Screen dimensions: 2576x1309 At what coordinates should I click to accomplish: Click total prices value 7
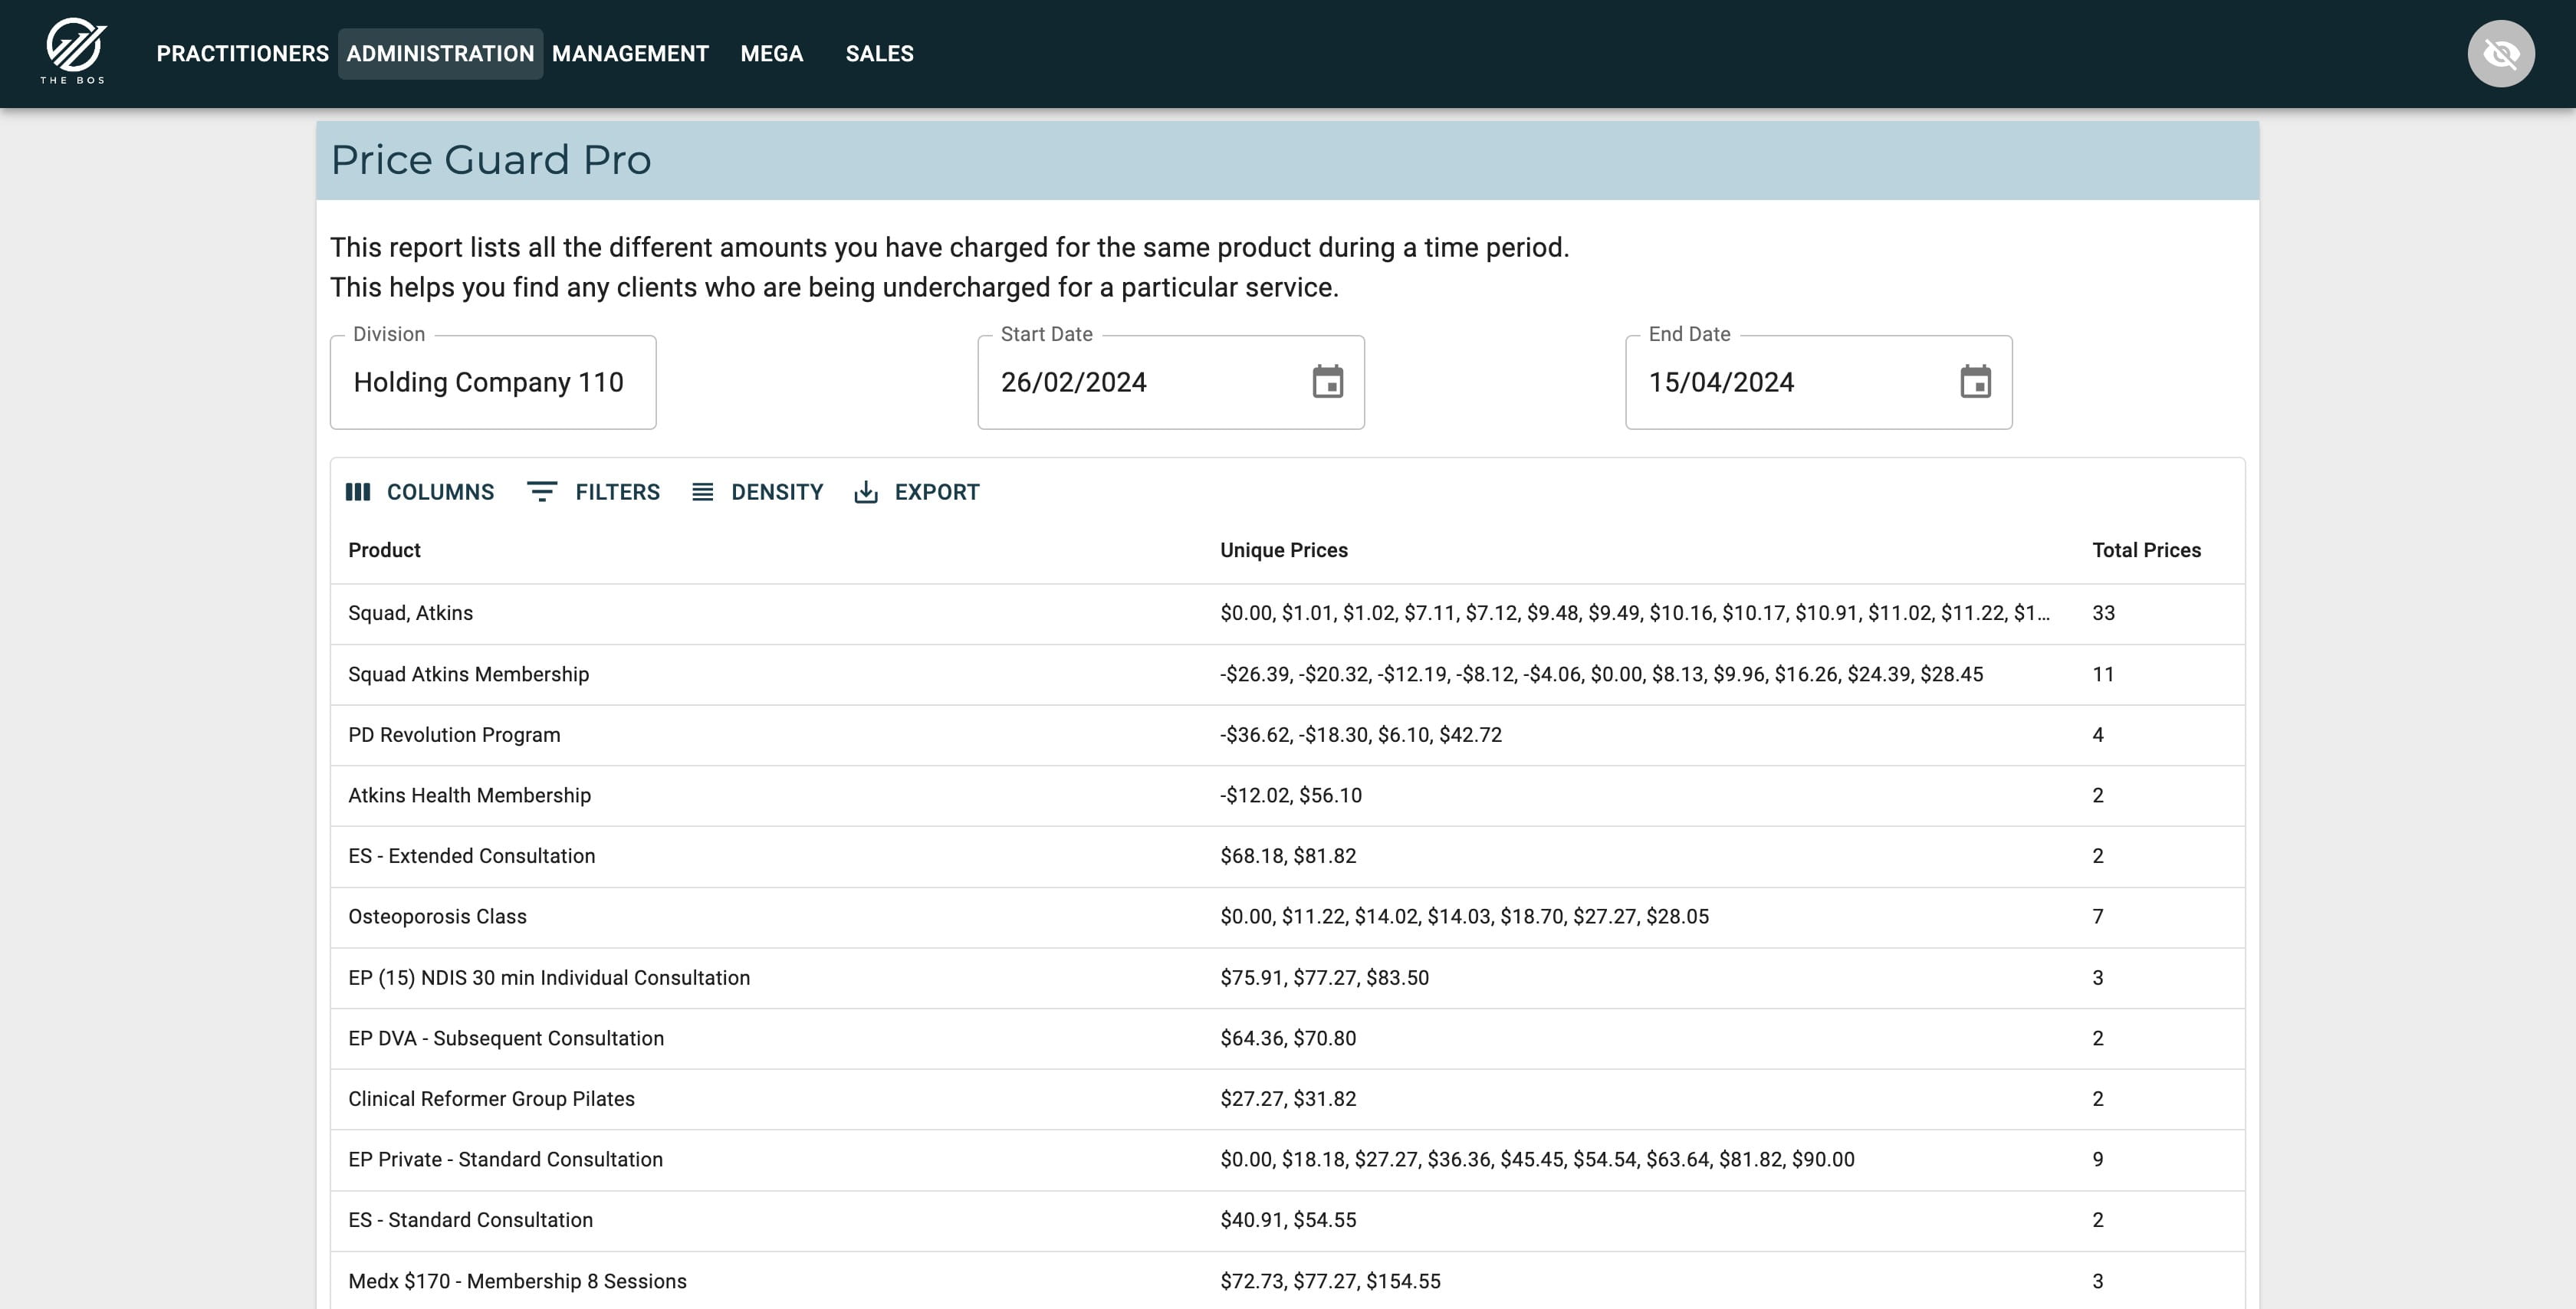tap(2098, 916)
